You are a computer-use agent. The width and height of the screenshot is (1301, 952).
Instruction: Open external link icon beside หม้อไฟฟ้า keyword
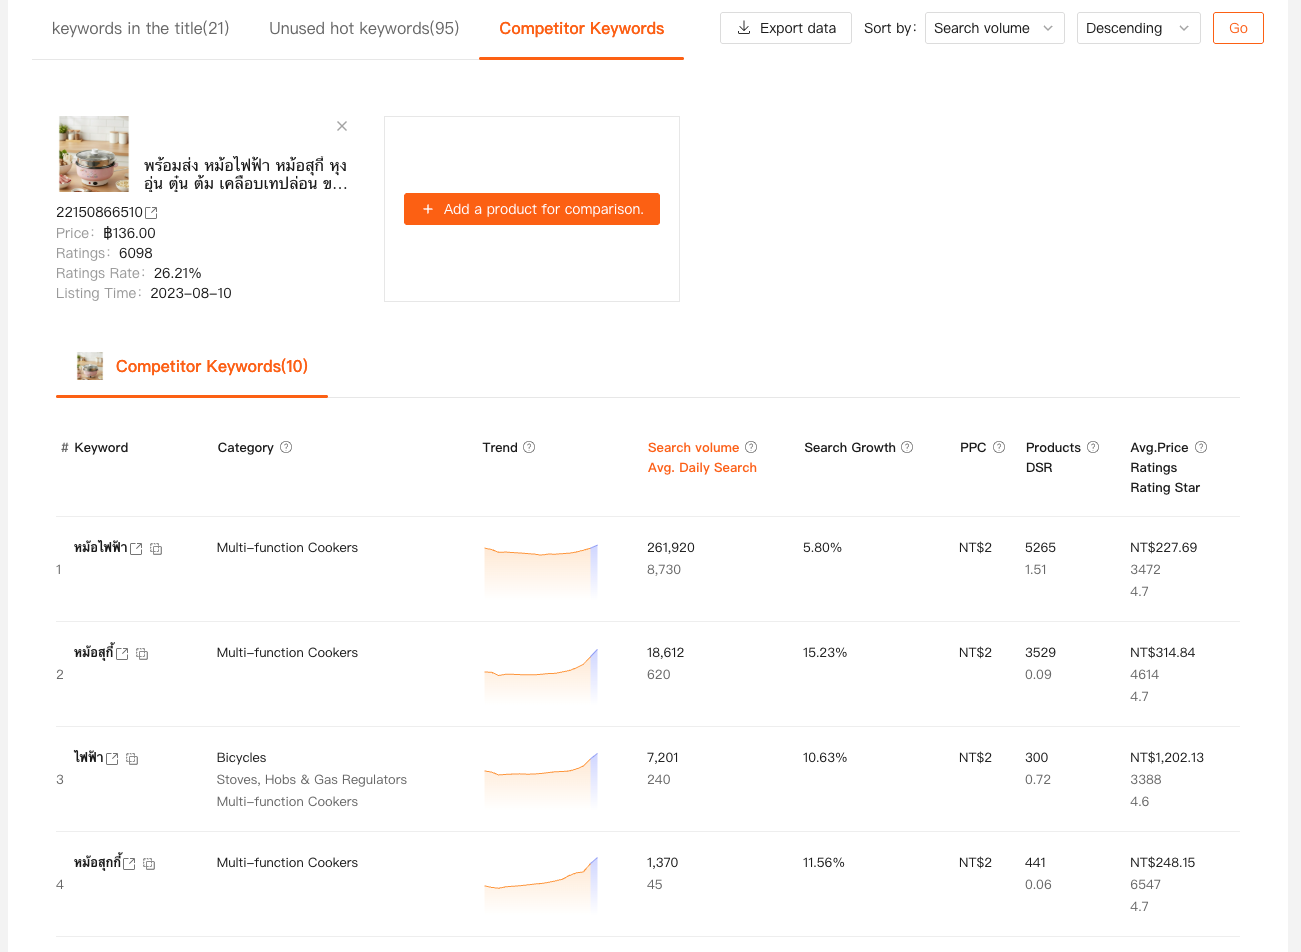point(136,549)
